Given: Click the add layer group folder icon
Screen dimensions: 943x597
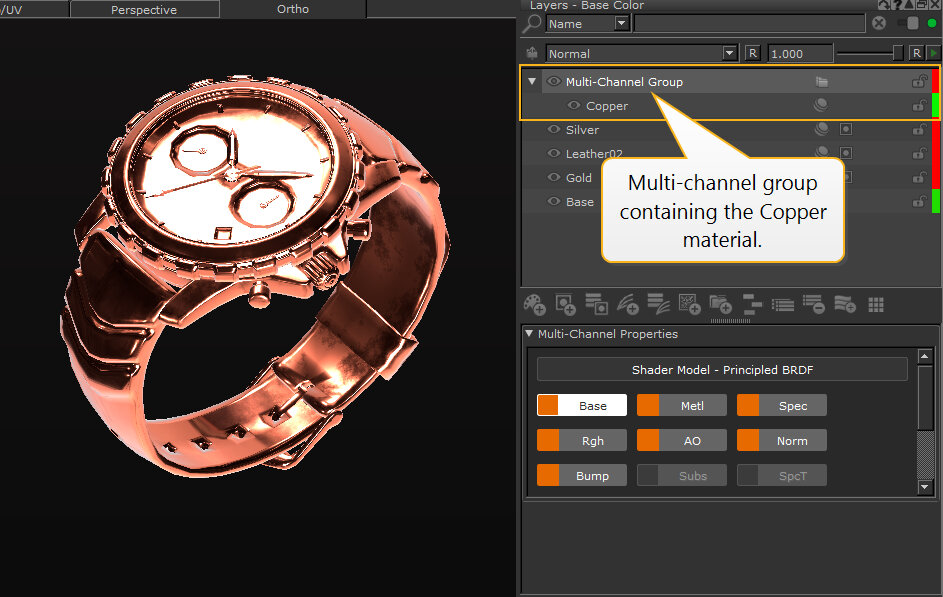Looking at the screenshot, I should point(720,304).
